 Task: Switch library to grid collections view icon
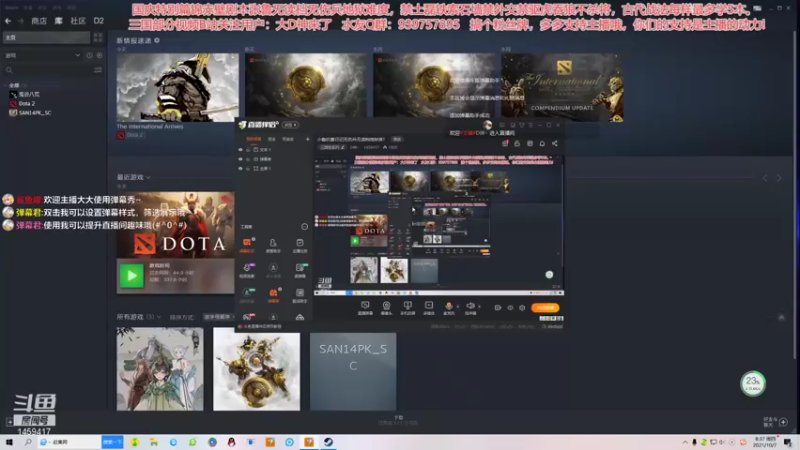[x=98, y=37]
